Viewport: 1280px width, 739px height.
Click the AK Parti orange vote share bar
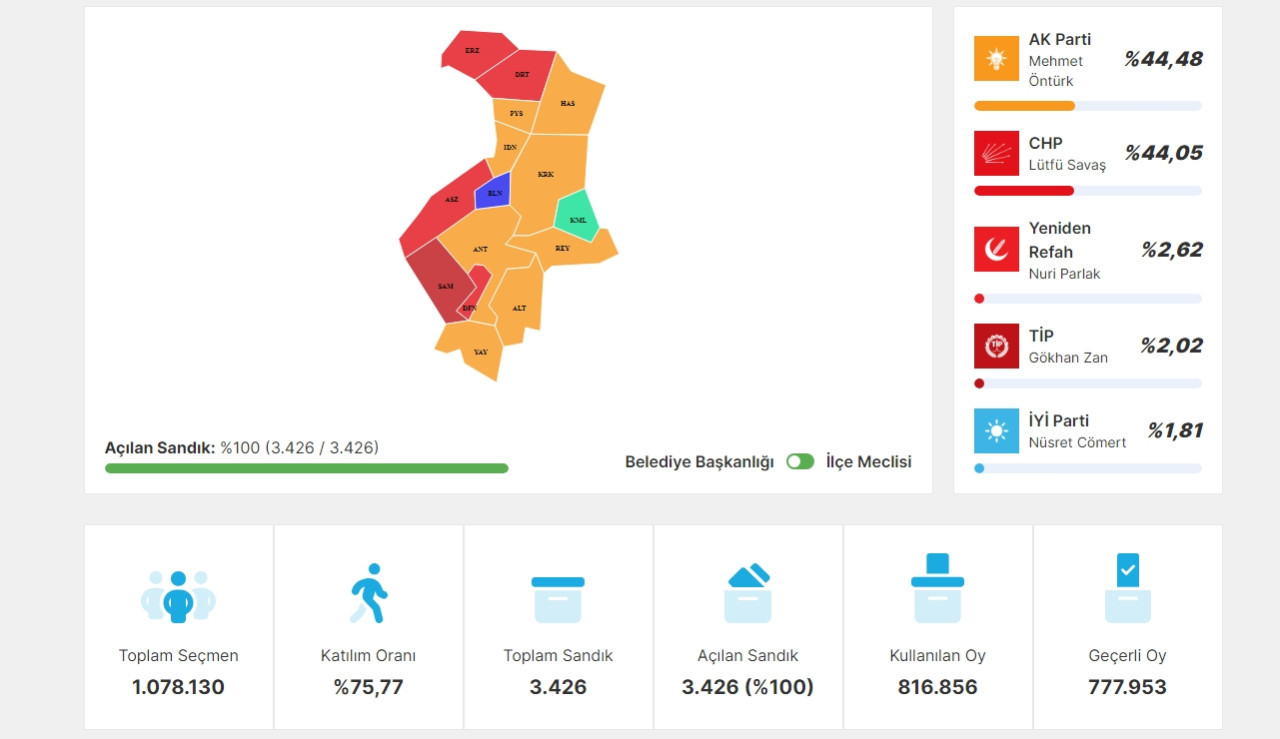click(1024, 106)
